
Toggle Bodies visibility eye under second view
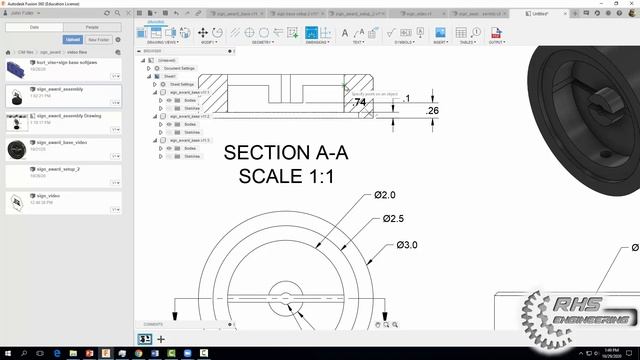coord(169,124)
